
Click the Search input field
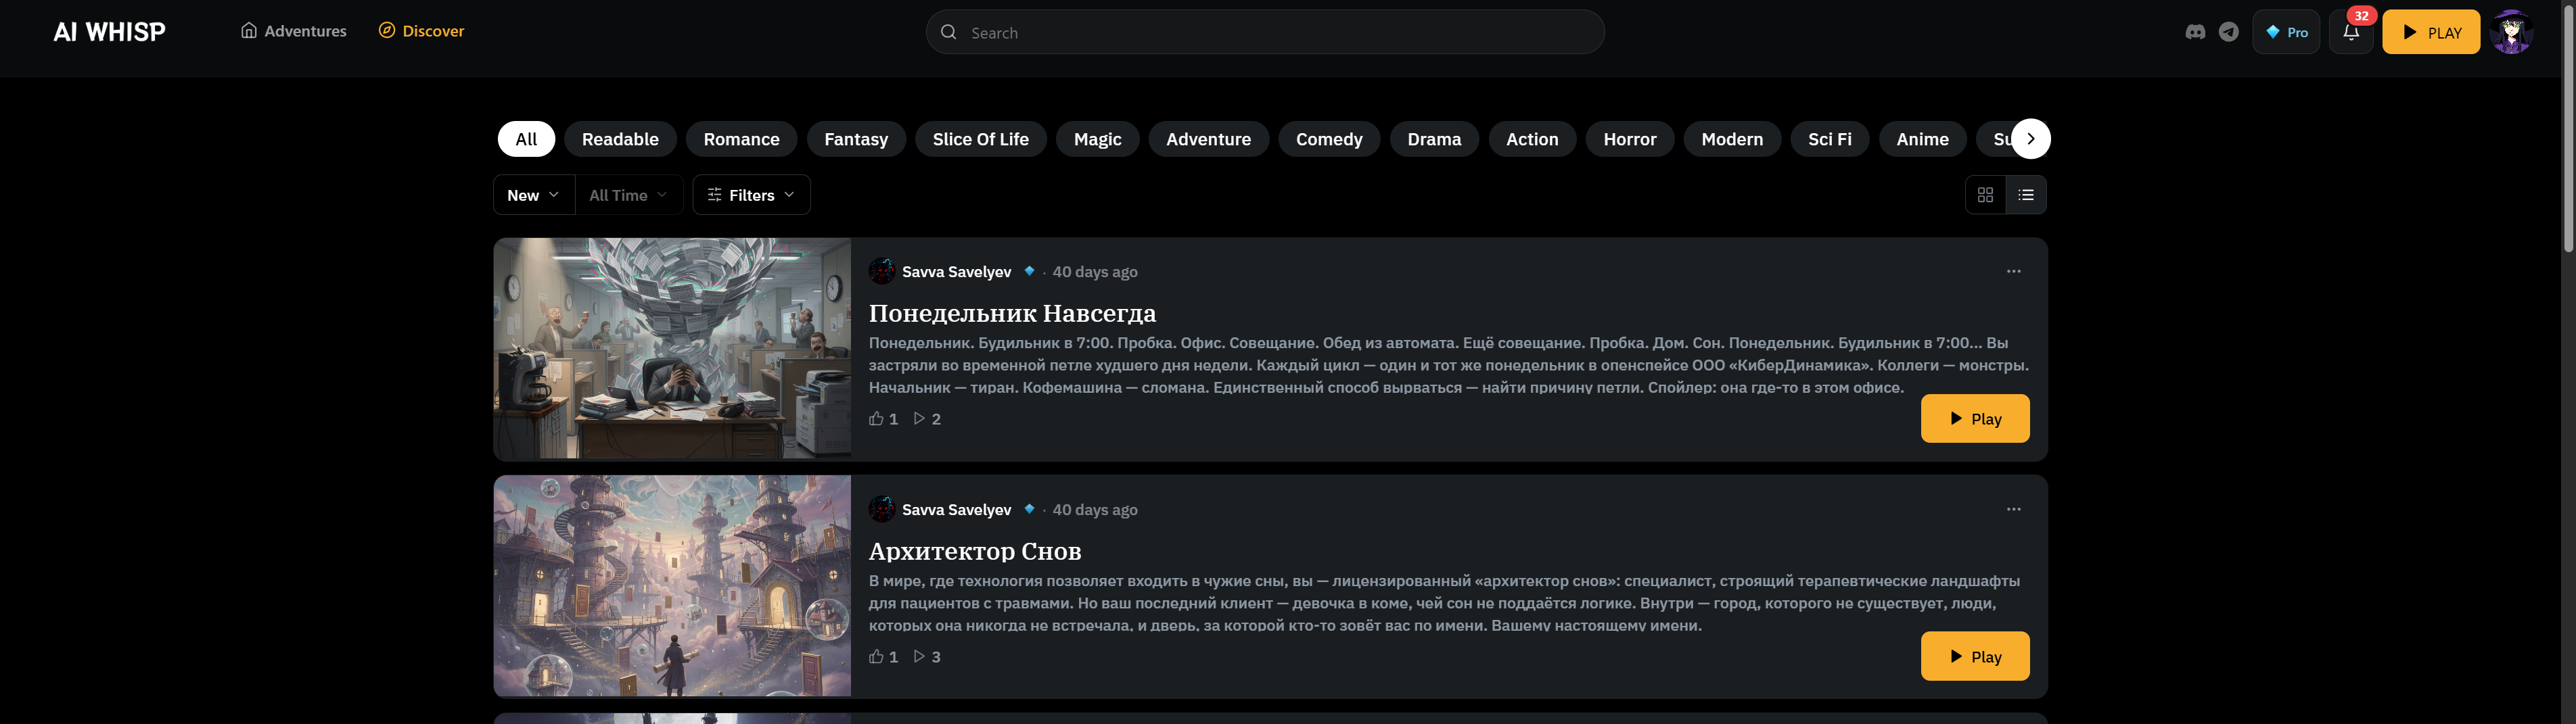[x=1265, y=32]
